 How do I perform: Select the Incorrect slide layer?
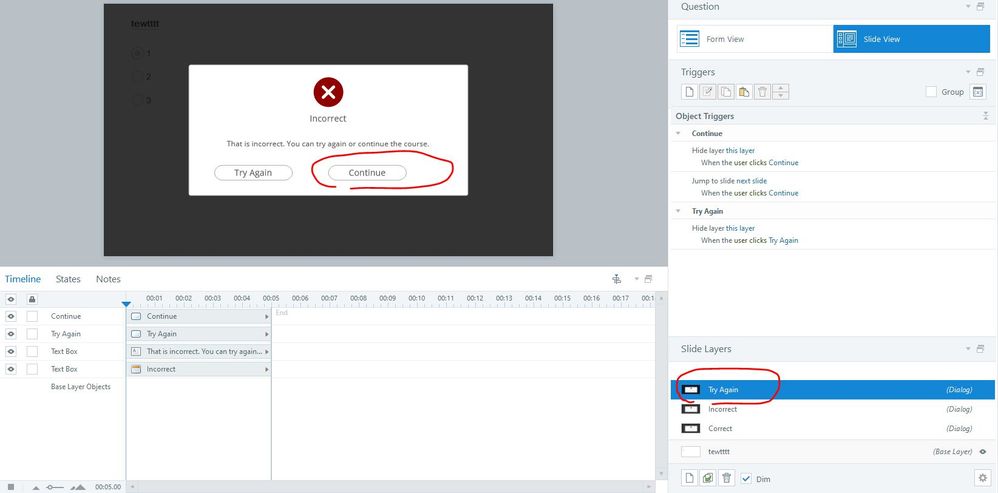coord(833,409)
